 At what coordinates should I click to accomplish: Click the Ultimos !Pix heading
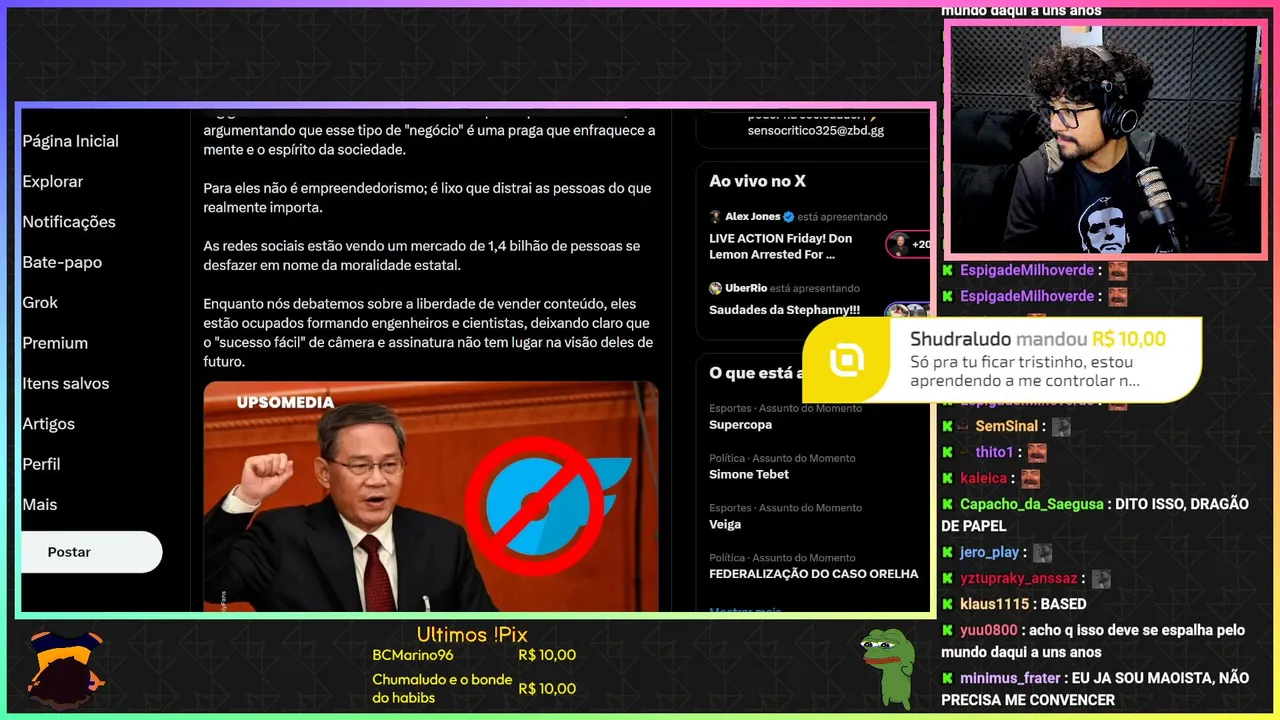(x=472, y=635)
